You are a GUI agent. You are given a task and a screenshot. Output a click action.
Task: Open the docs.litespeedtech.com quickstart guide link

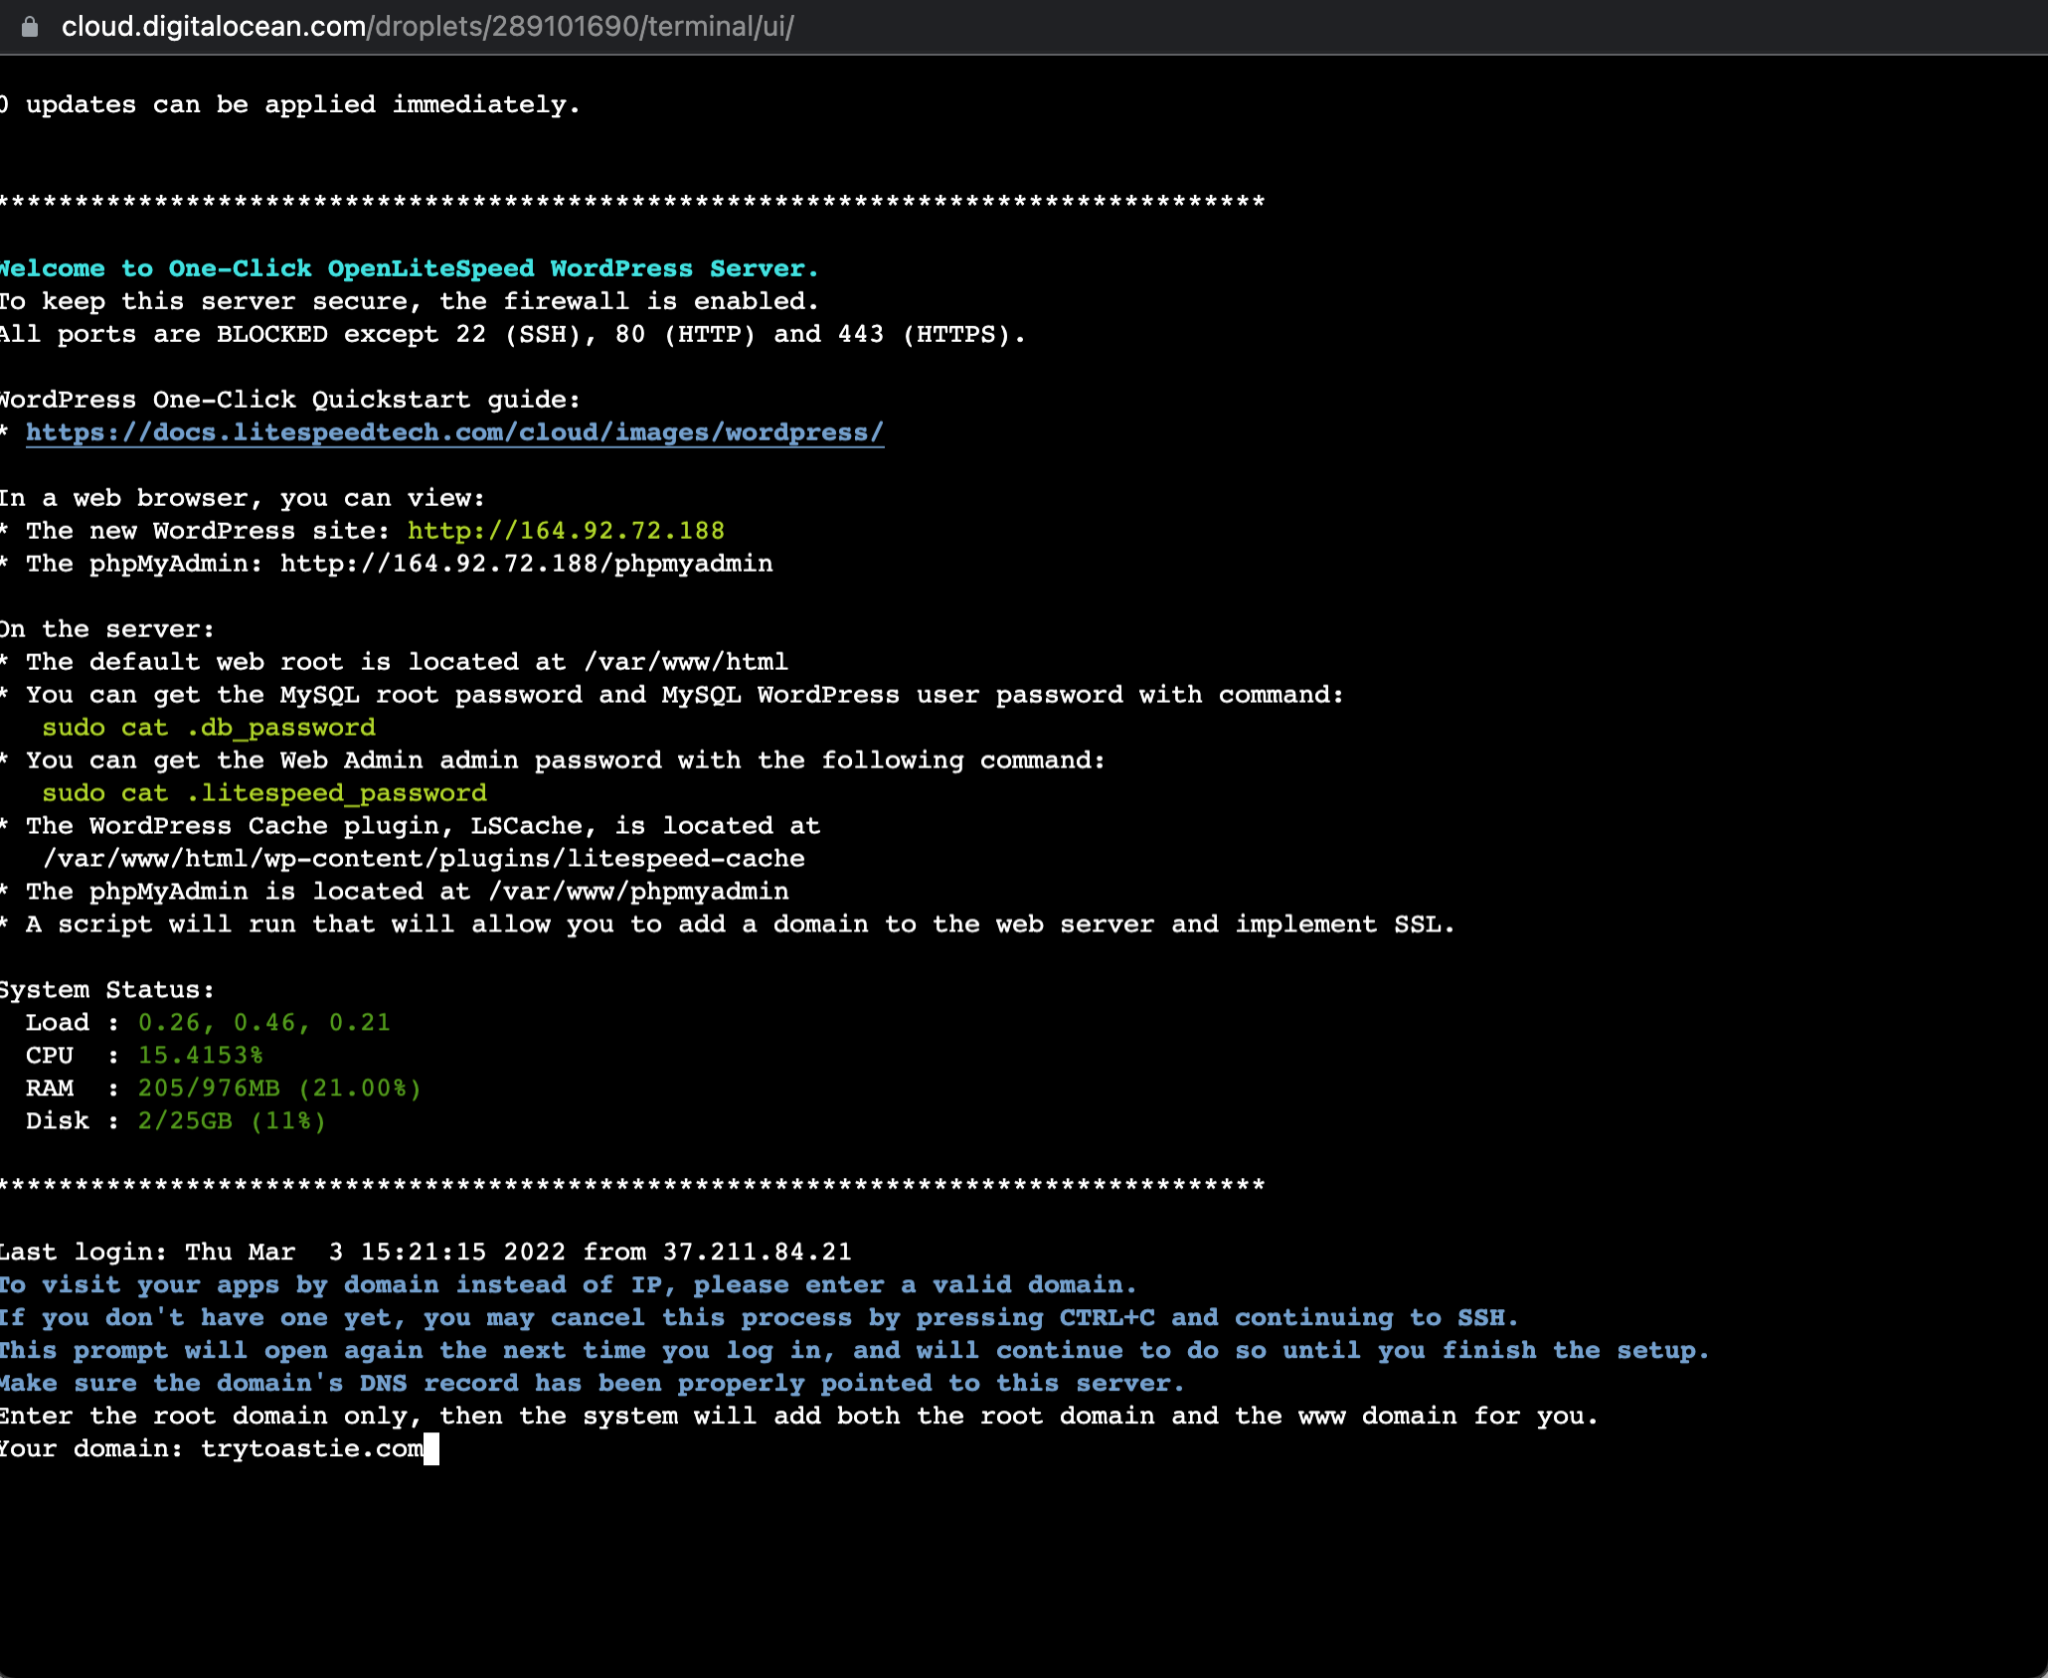tap(455, 433)
